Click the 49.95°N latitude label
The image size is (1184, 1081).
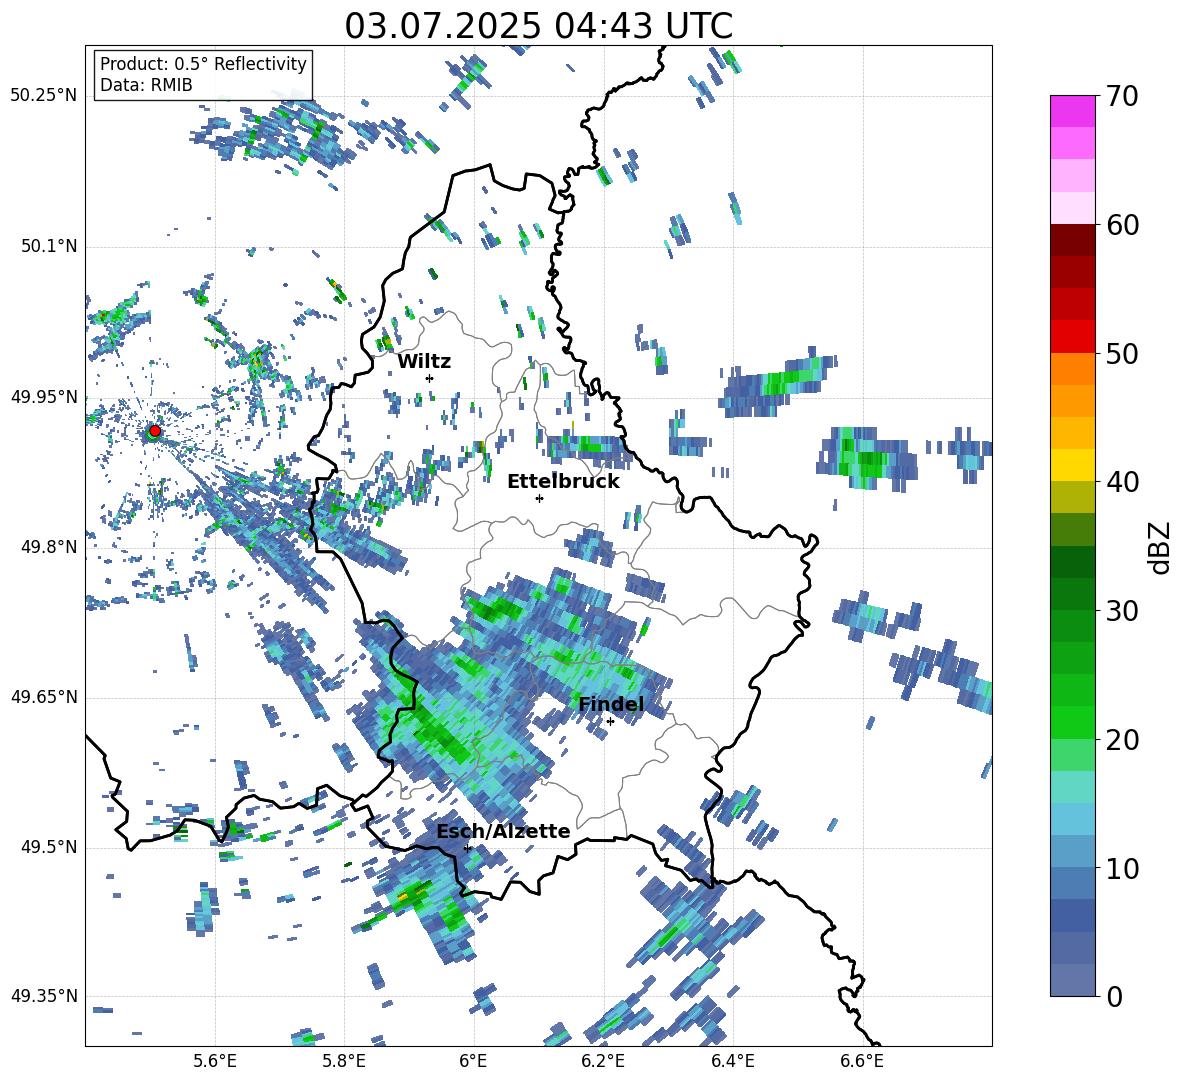pos(44,396)
